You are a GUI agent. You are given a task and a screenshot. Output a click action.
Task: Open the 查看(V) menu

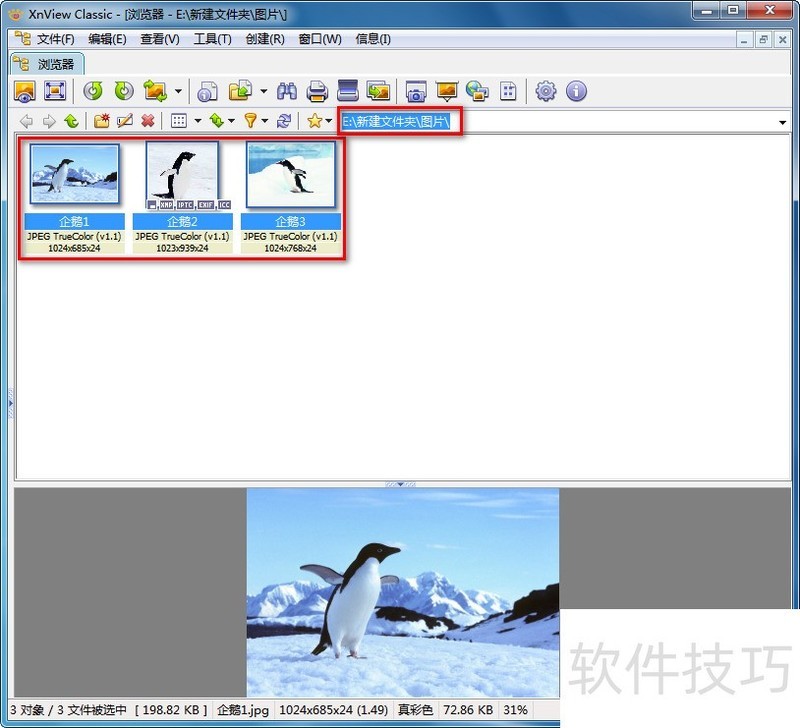tap(160, 39)
